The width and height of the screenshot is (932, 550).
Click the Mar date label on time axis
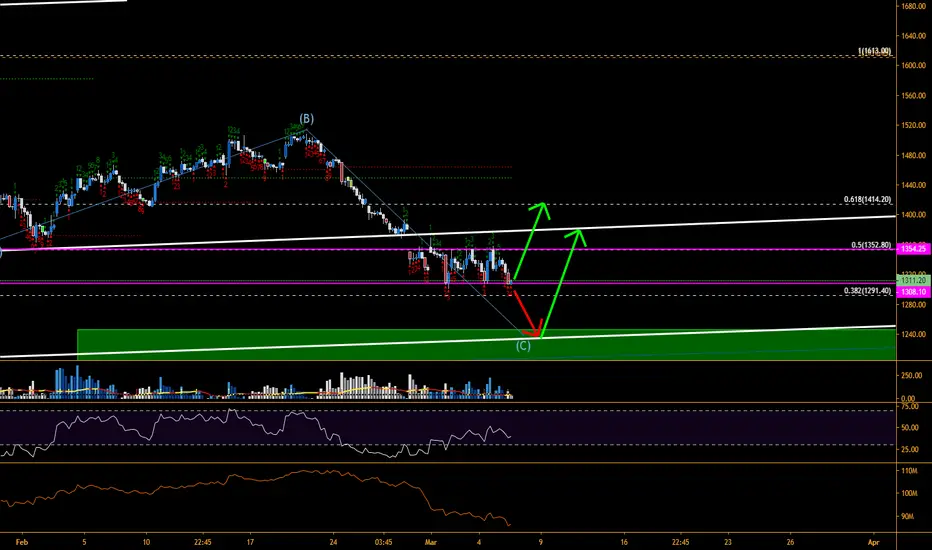tap(431, 542)
